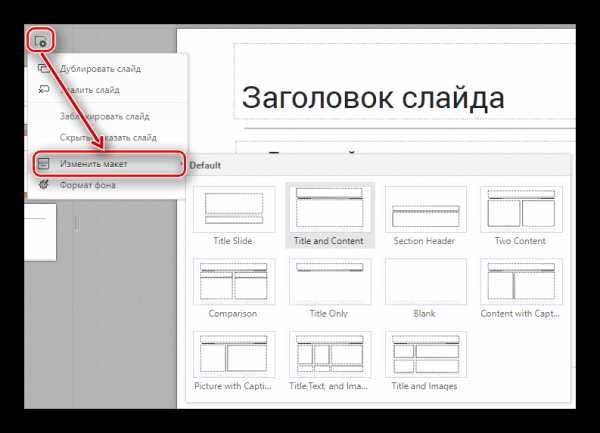Click the change layout icon

[x=44, y=164]
